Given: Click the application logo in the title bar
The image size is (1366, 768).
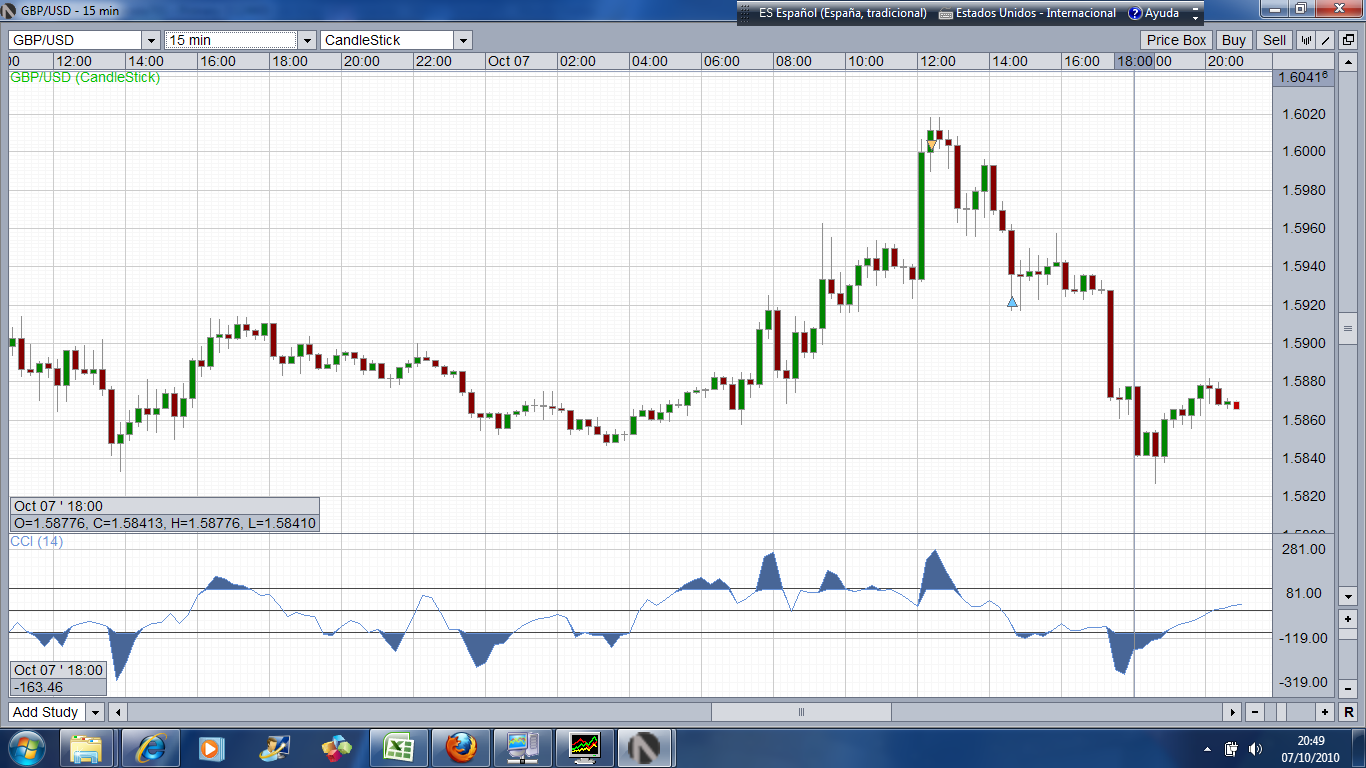Looking at the screenshot, I should 10,10.
